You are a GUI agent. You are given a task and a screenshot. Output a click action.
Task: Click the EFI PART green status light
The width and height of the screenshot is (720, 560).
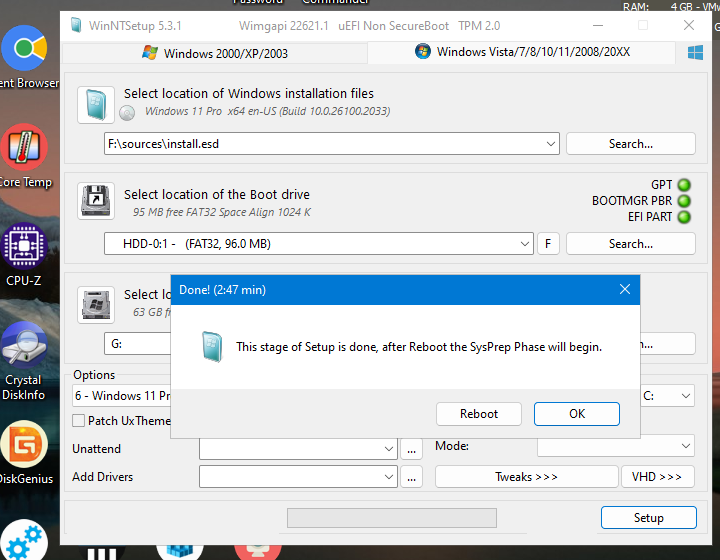point(684,217)
